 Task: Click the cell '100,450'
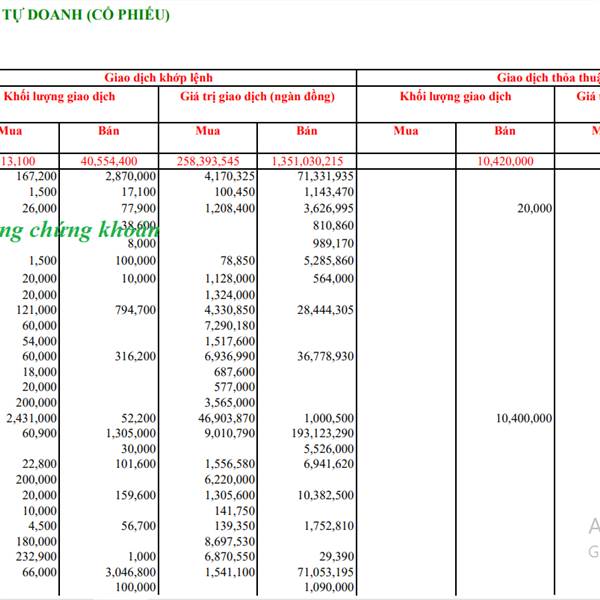pos(235,192)
